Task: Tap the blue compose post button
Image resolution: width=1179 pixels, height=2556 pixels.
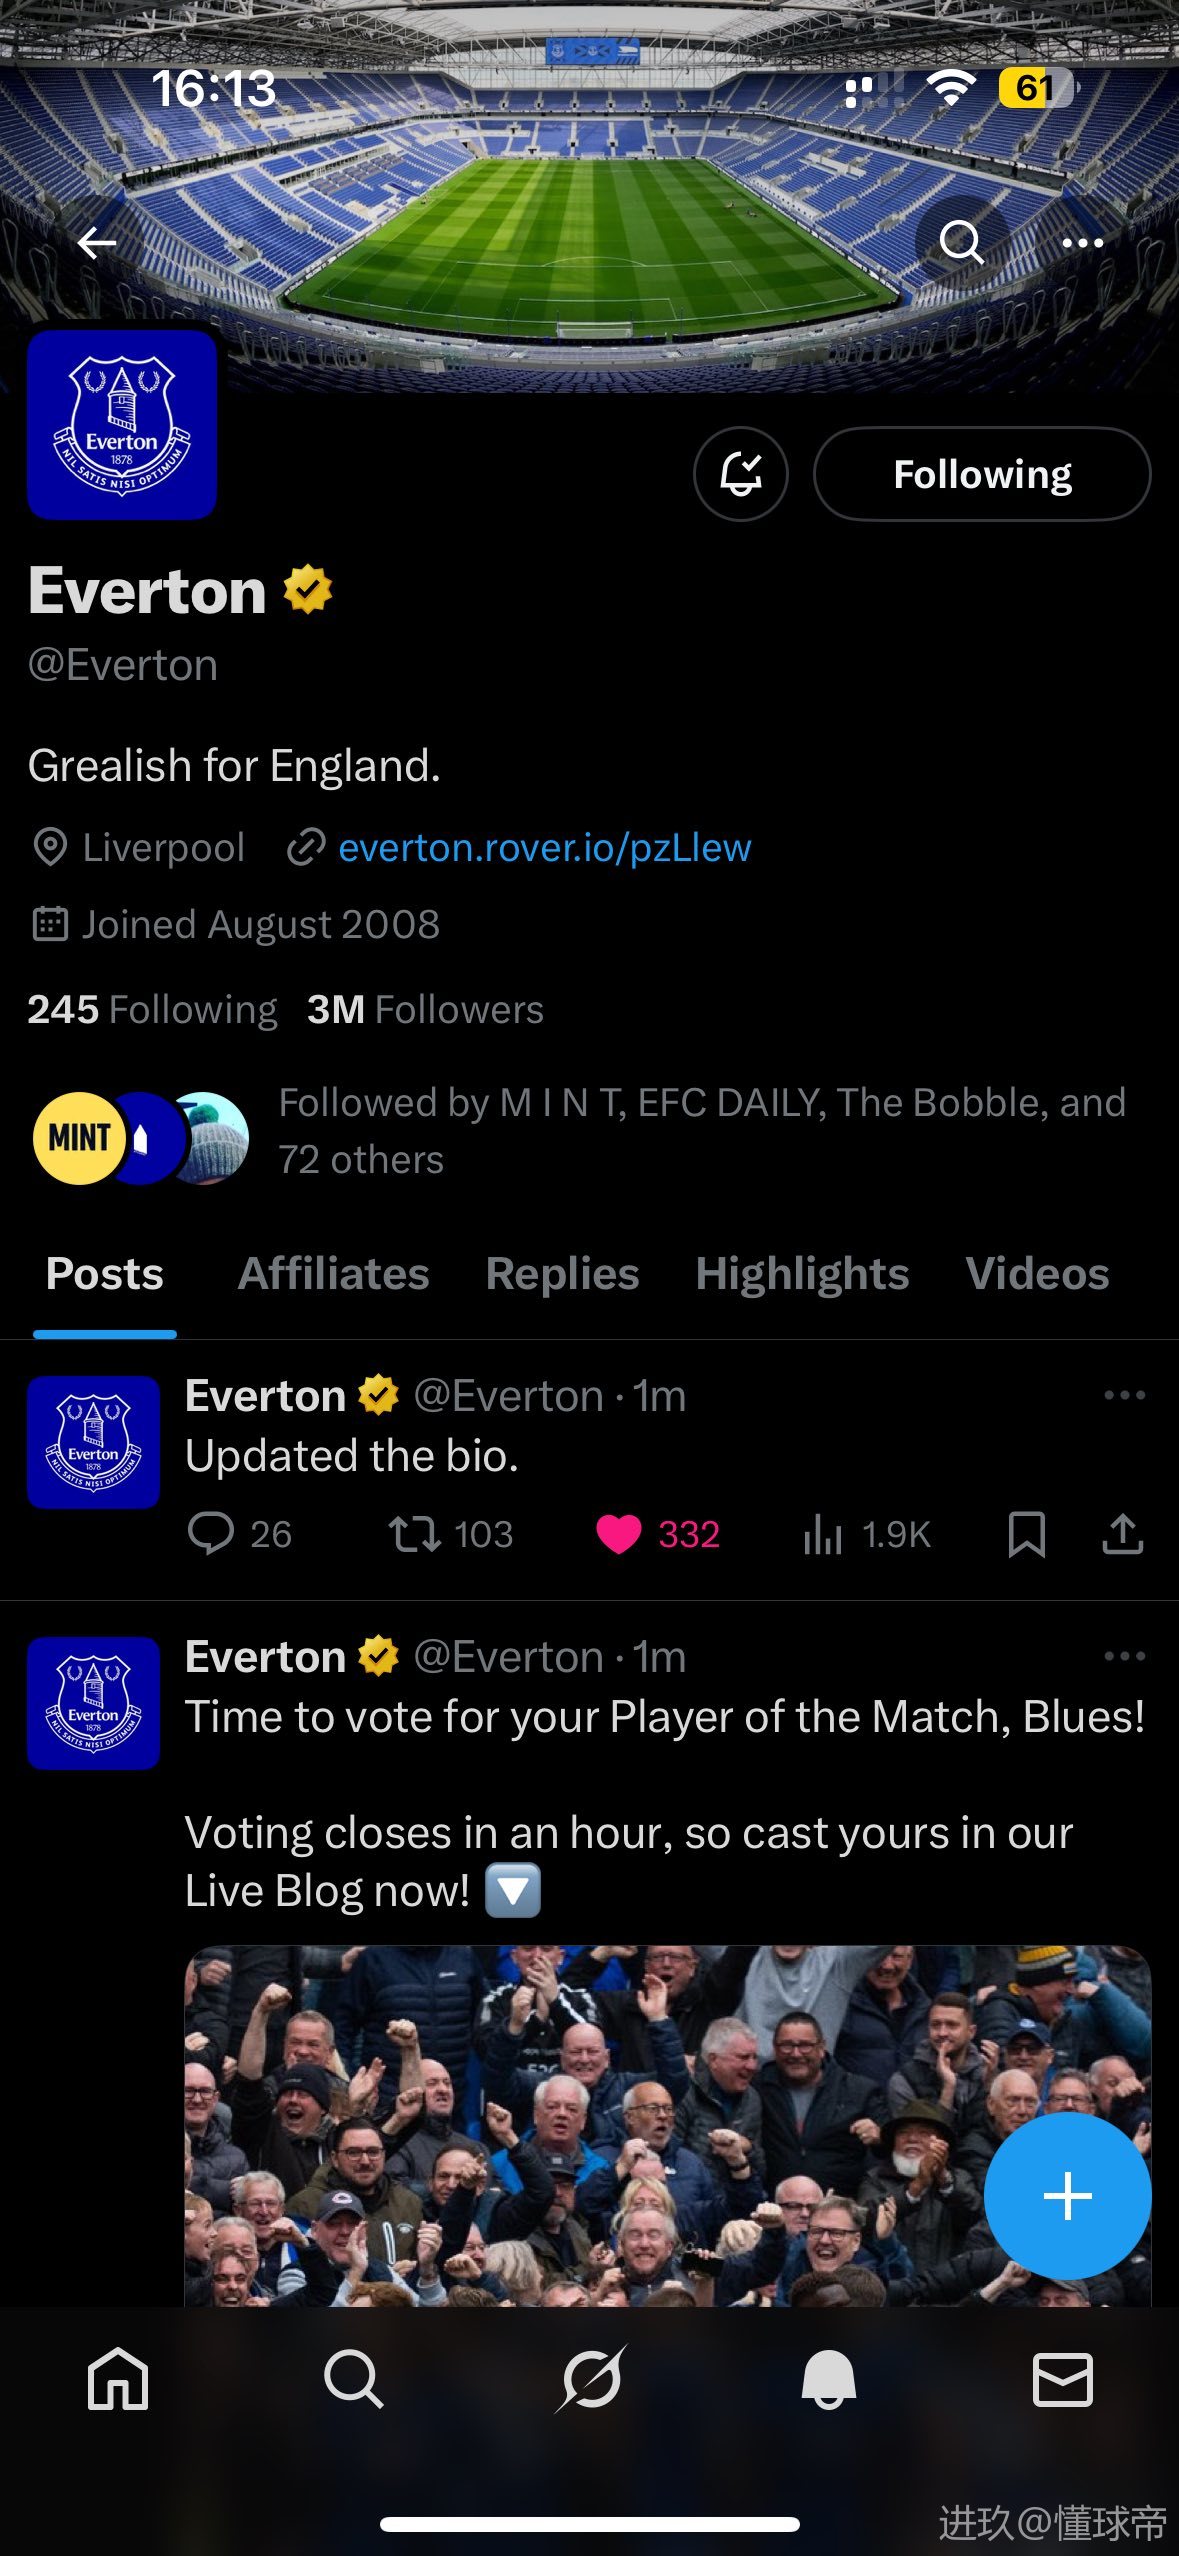Action: [1067, 2195]
